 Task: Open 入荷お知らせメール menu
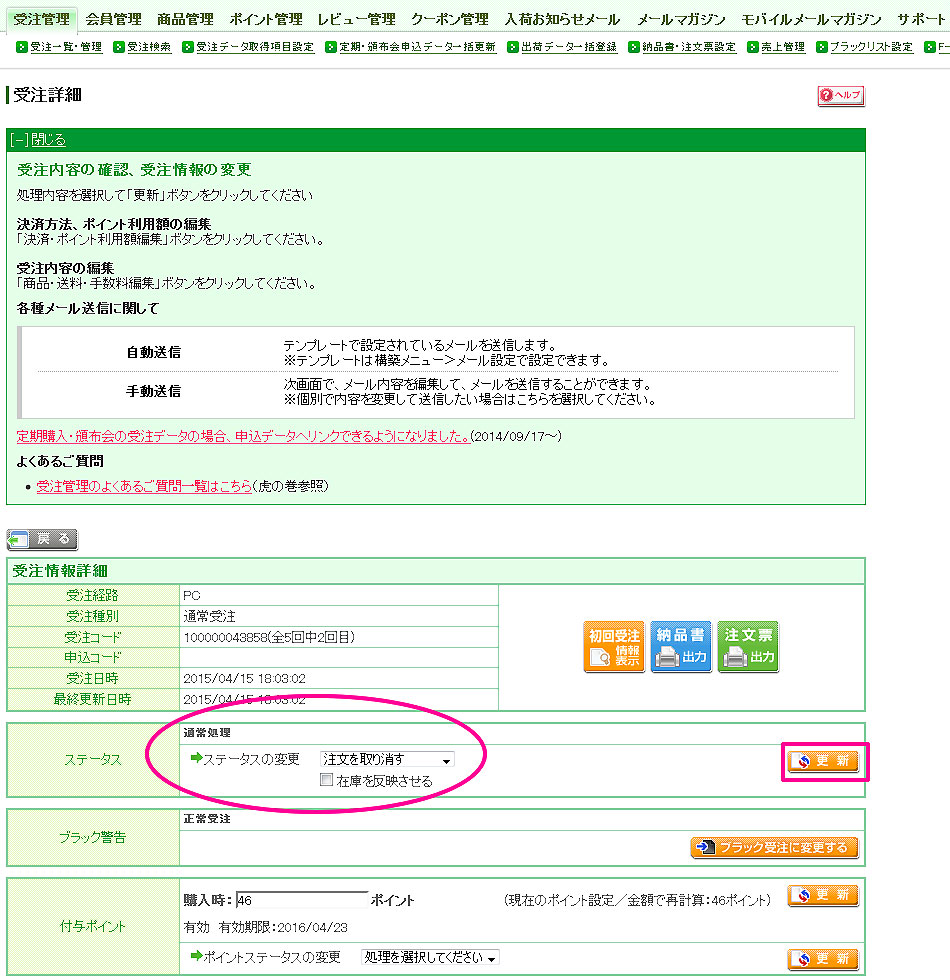point(562,19)
